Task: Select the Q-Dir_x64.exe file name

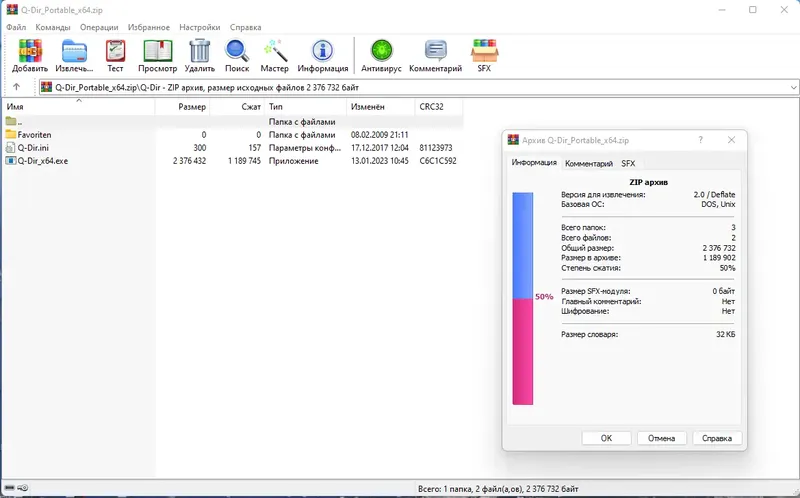Action: point(42,161)
